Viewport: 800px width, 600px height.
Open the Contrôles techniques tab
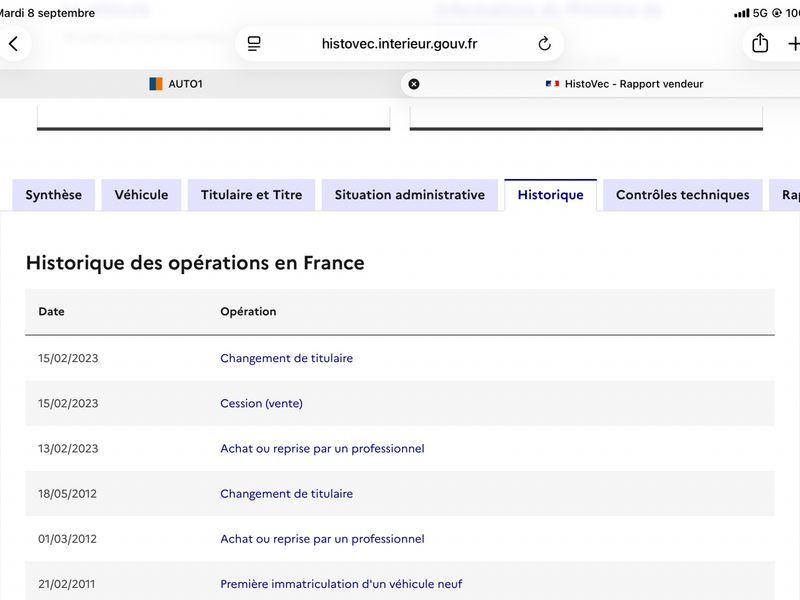tap(683, 195)
